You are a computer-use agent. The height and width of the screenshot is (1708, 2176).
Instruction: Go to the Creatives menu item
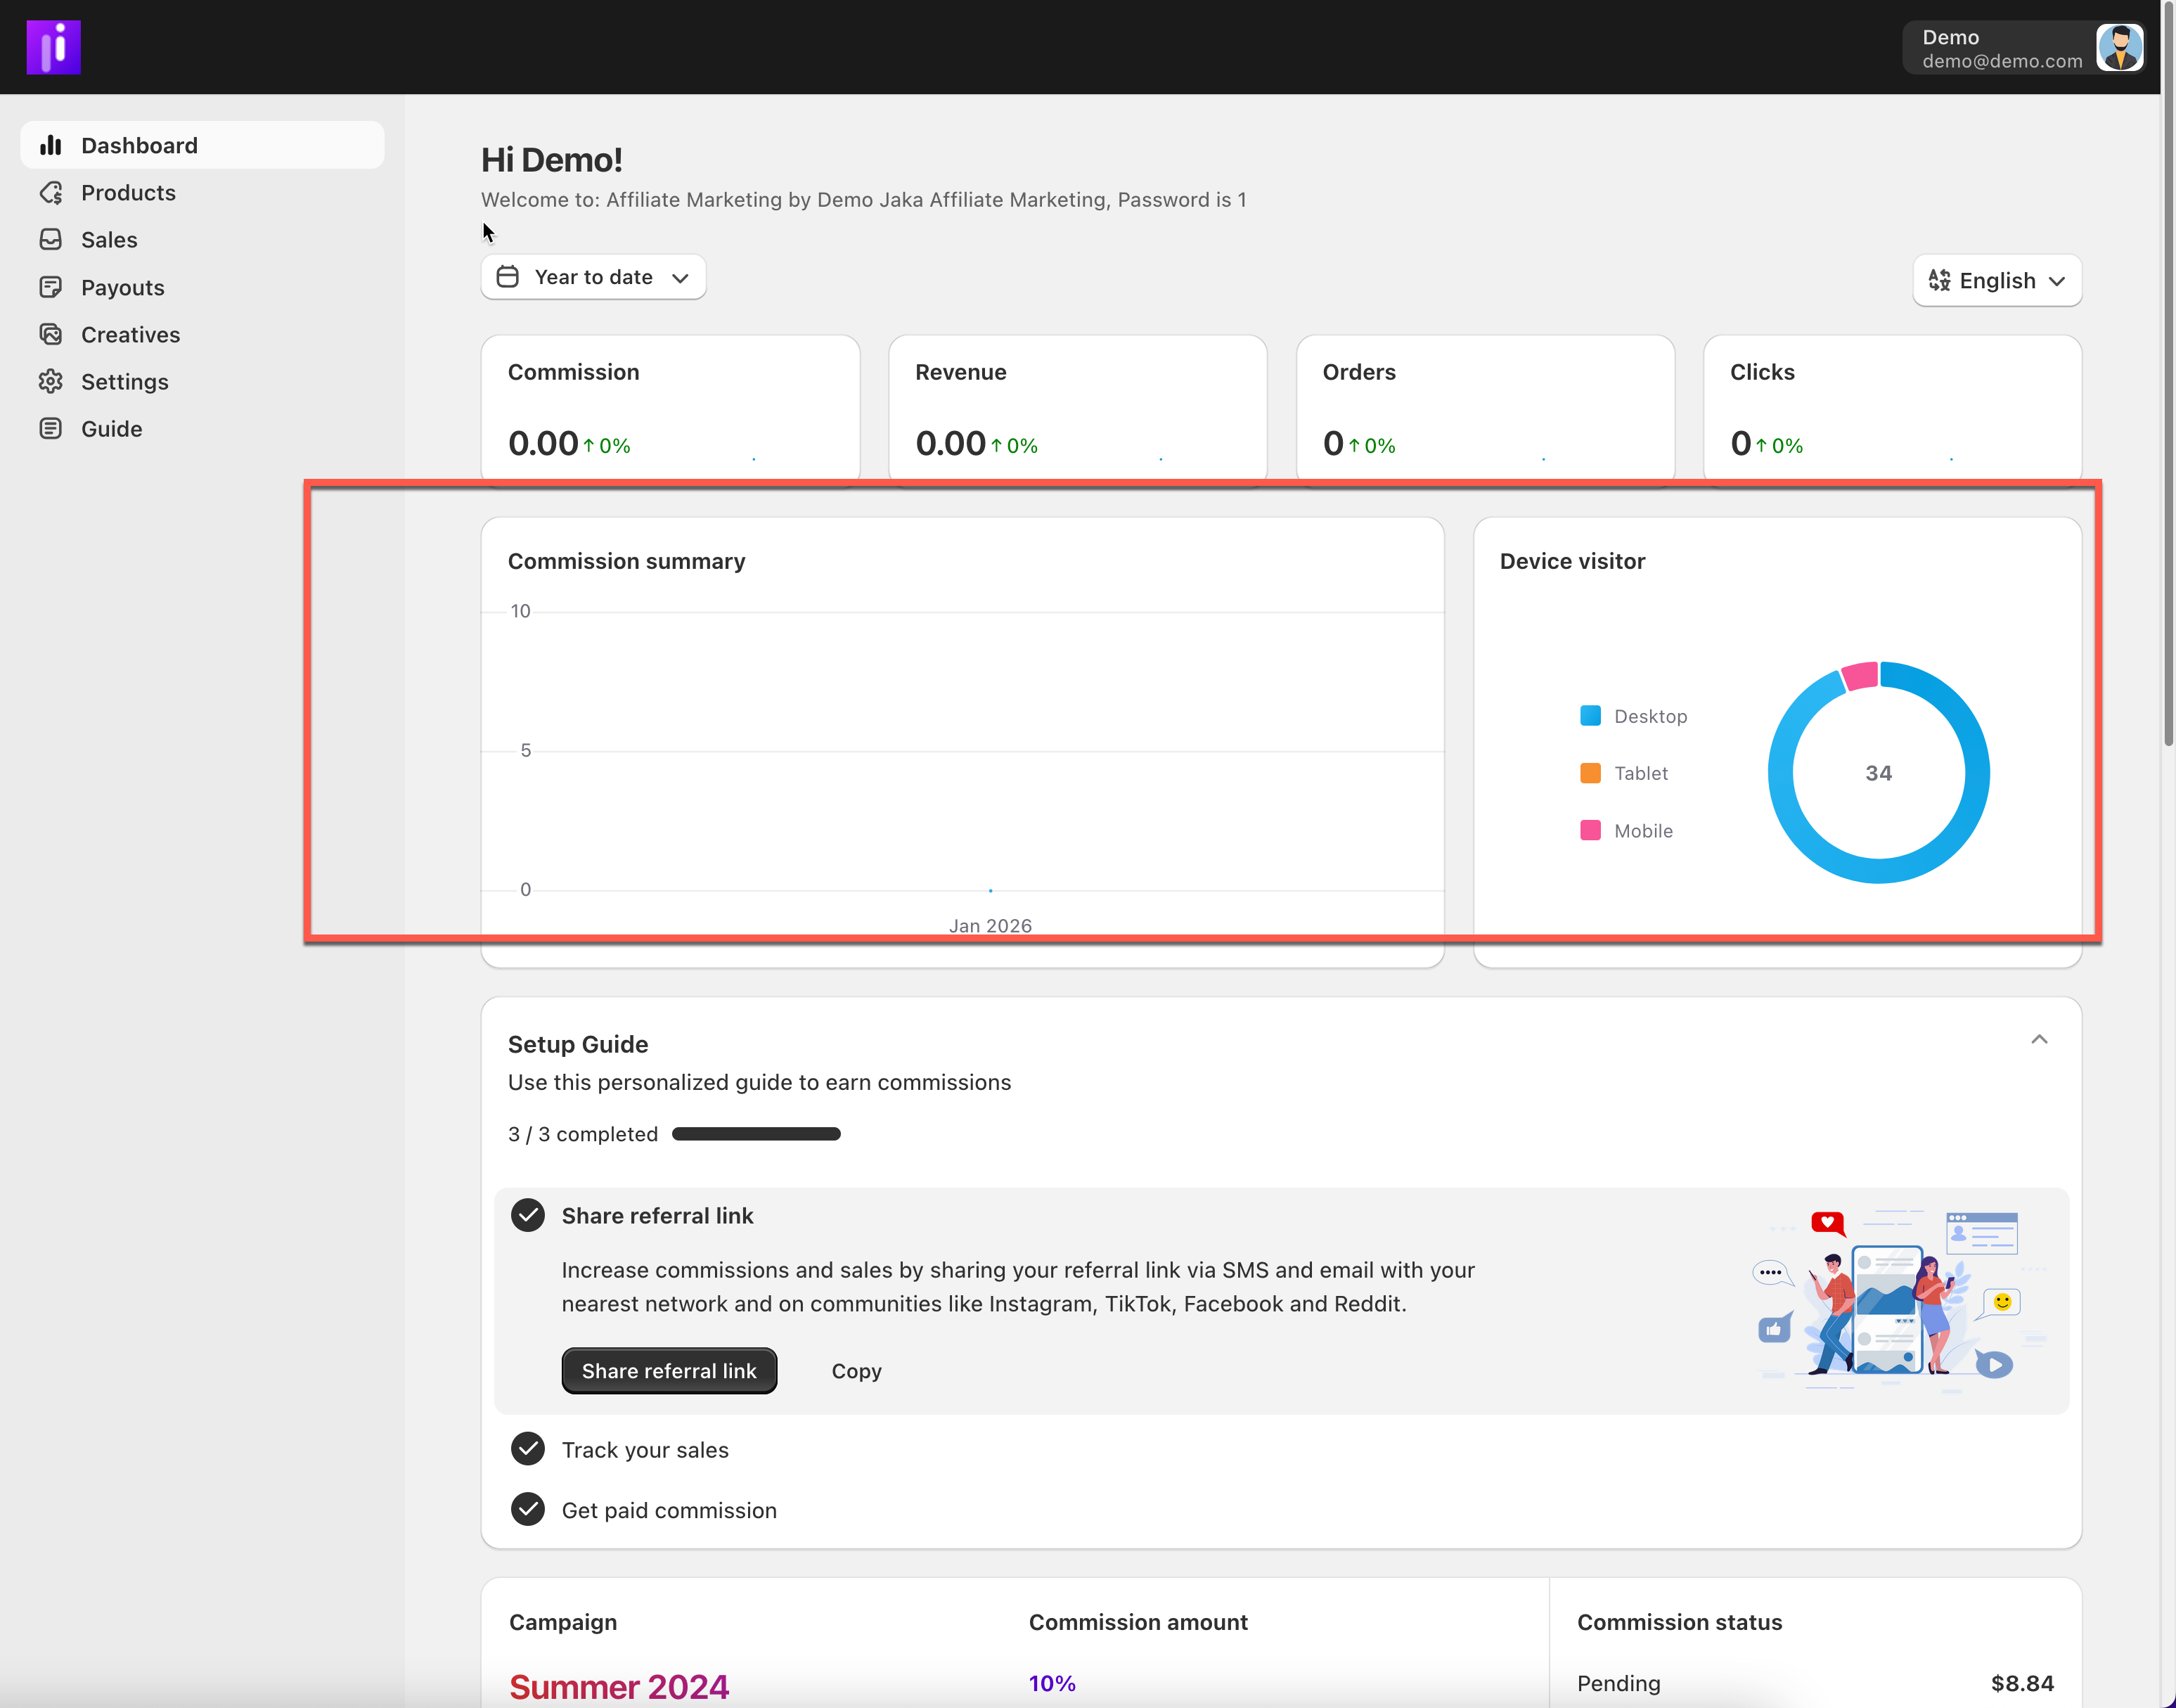131,334
